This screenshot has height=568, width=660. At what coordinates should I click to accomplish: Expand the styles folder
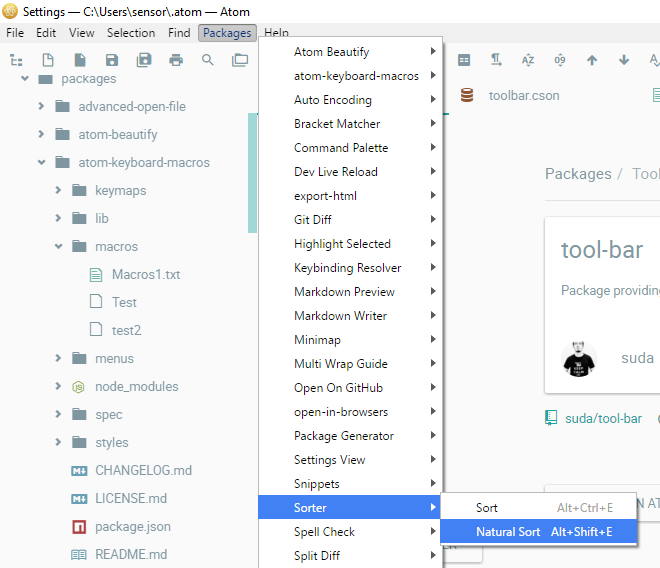click(58, 442)
